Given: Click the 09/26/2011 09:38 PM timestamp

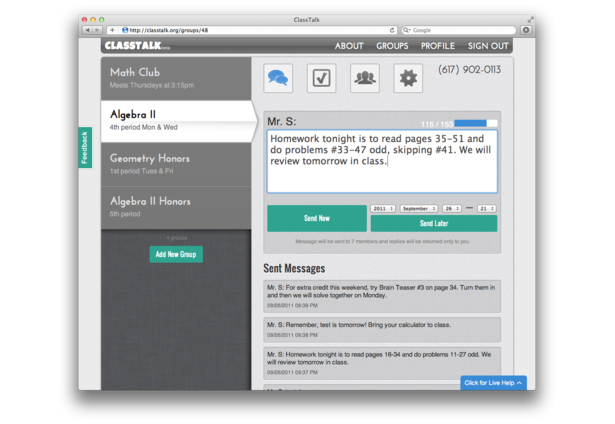Looking at the screenshot, I should coord(292,335).
